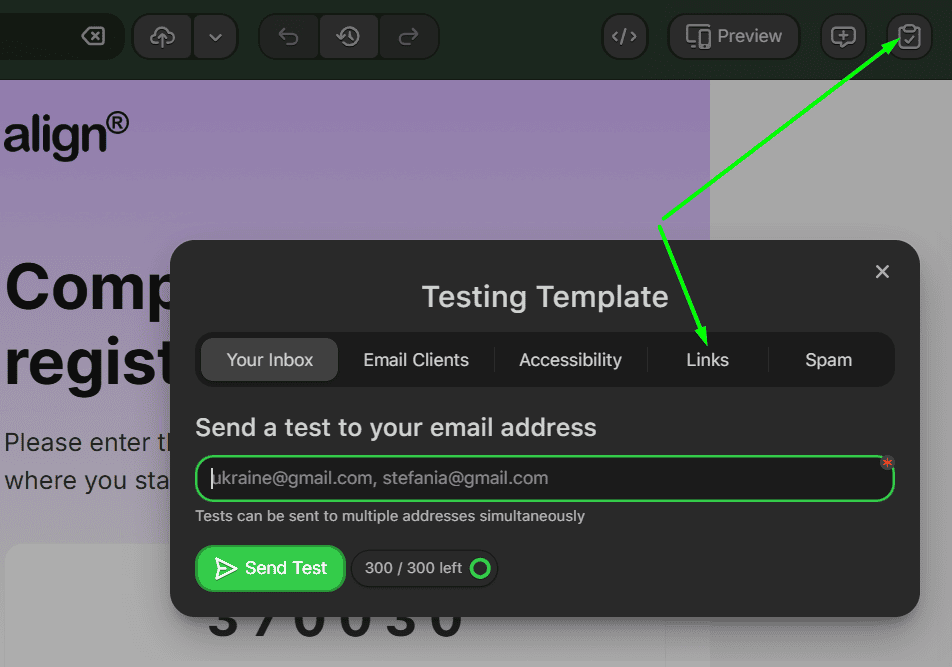
Task: Go to the Links tab
Action: (707, 360)
